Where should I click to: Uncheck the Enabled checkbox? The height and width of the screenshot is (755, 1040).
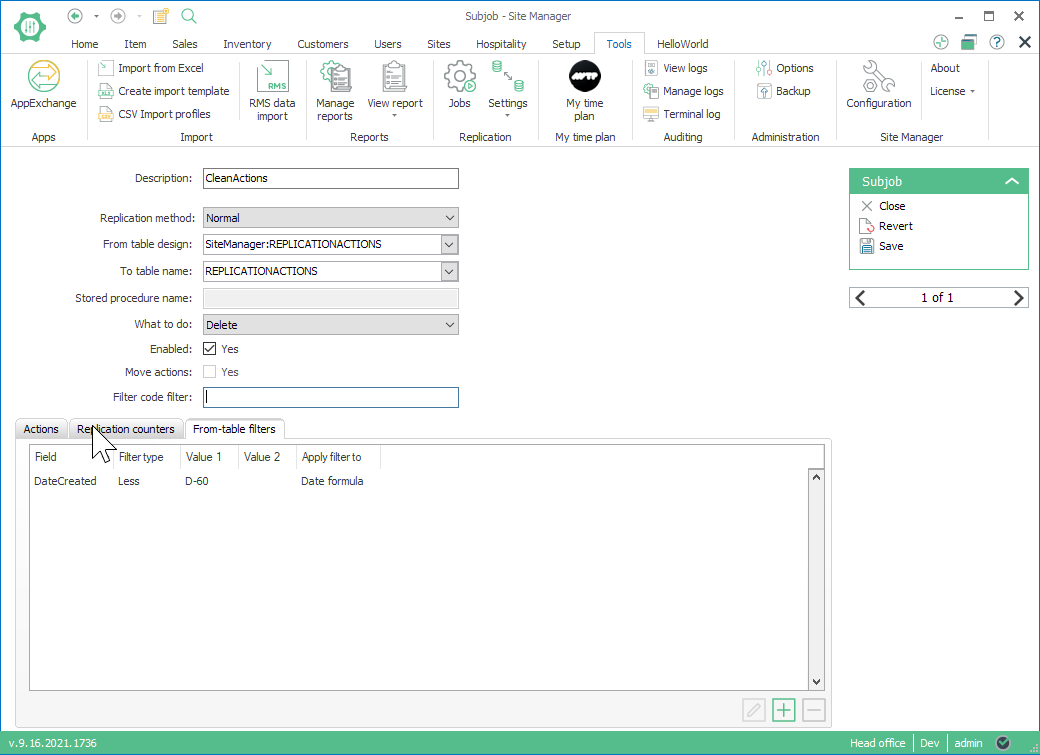coord(210,349)
